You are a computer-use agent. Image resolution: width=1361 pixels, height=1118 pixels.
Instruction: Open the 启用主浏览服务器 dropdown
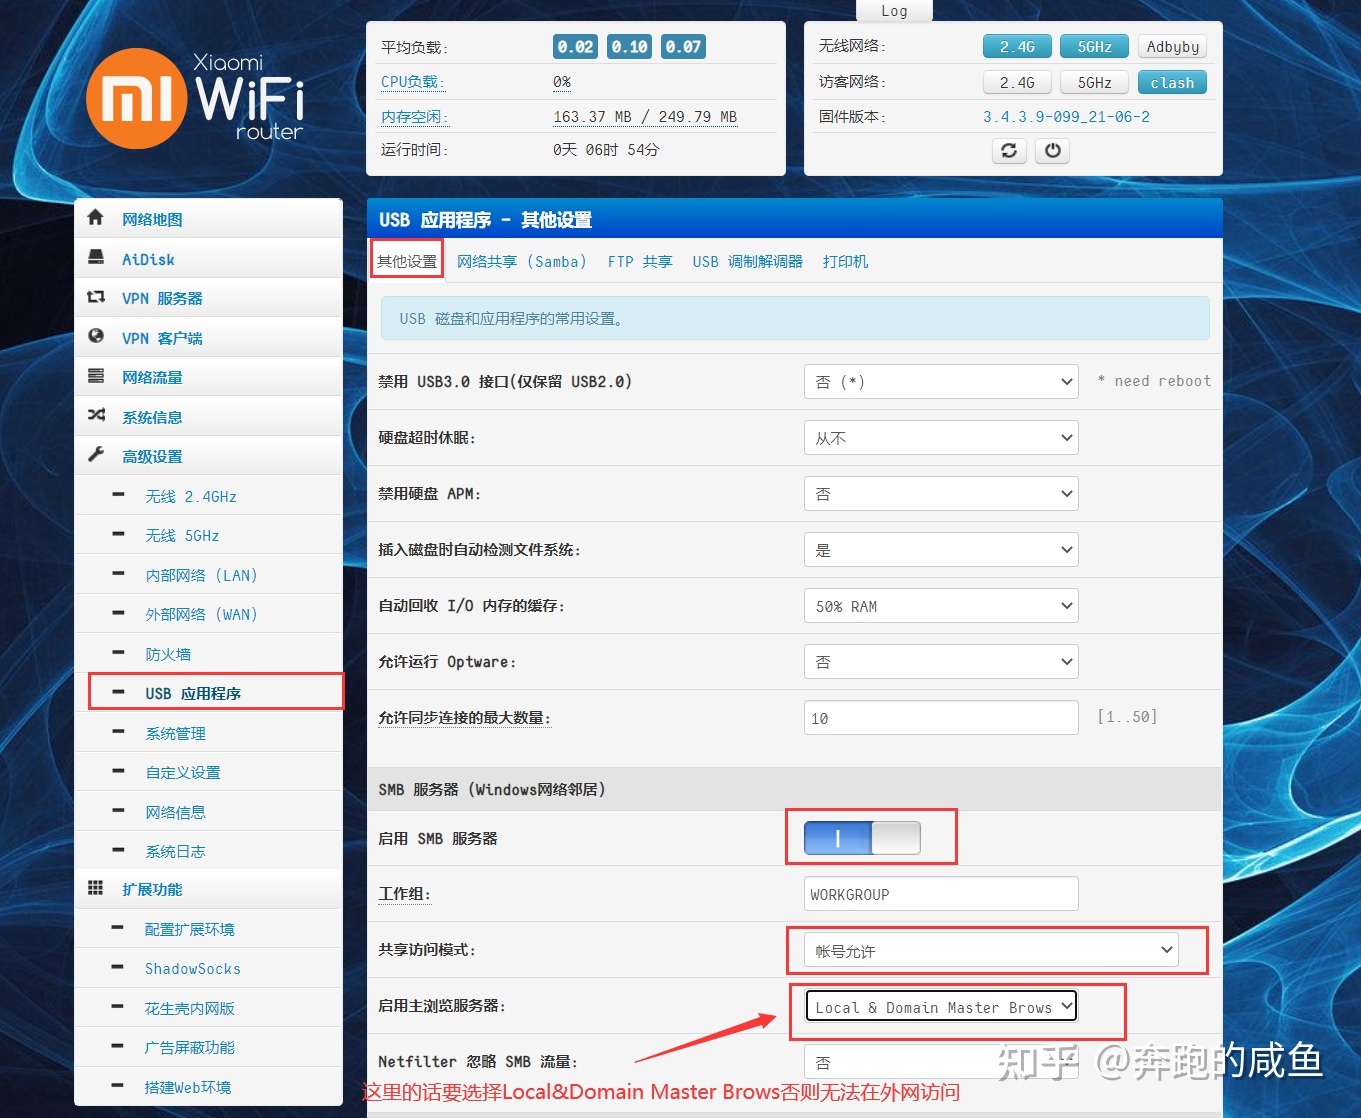[x=941, y=1006]
